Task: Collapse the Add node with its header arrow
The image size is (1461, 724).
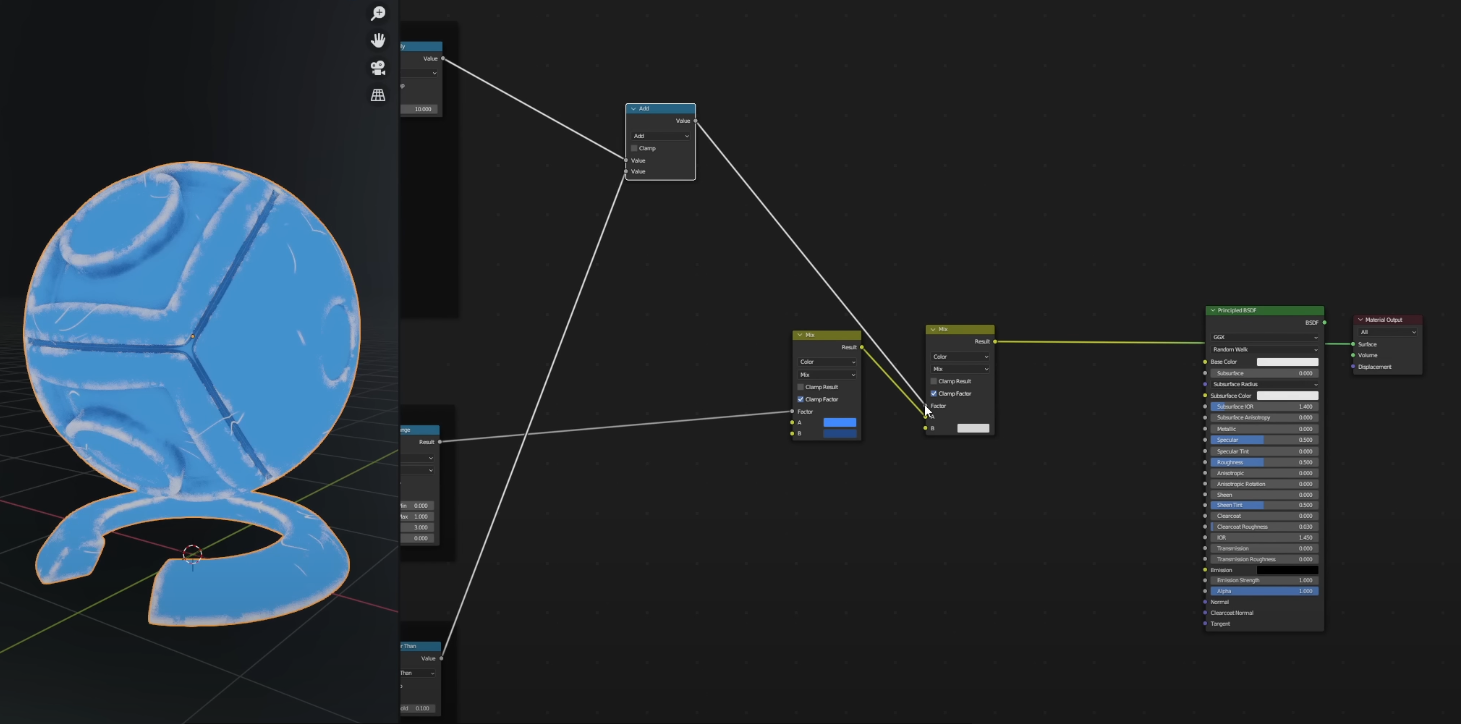Action: 633,108
